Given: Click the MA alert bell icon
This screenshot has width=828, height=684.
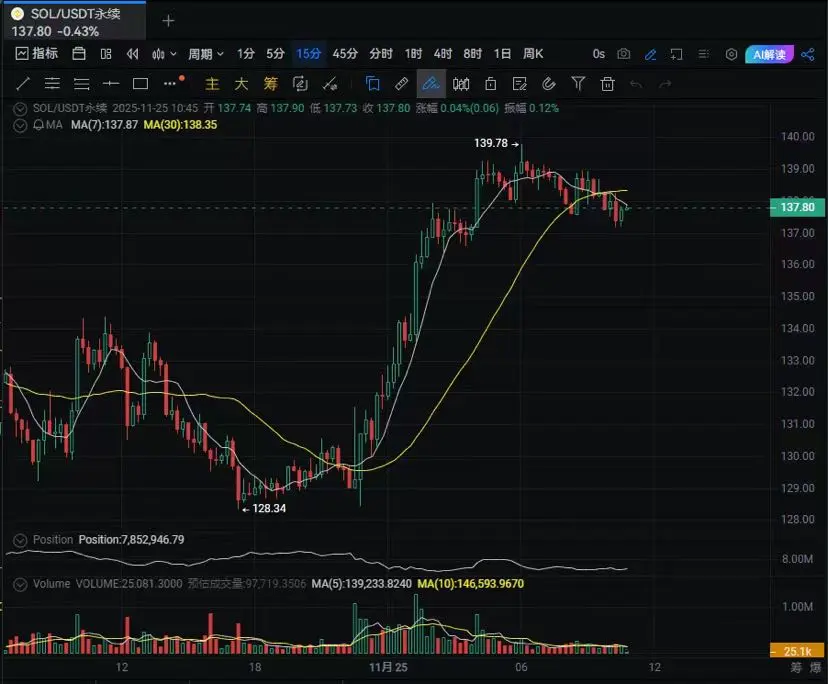Looking at the screenshot, I should pyautogui.click(x=39, y=125).
